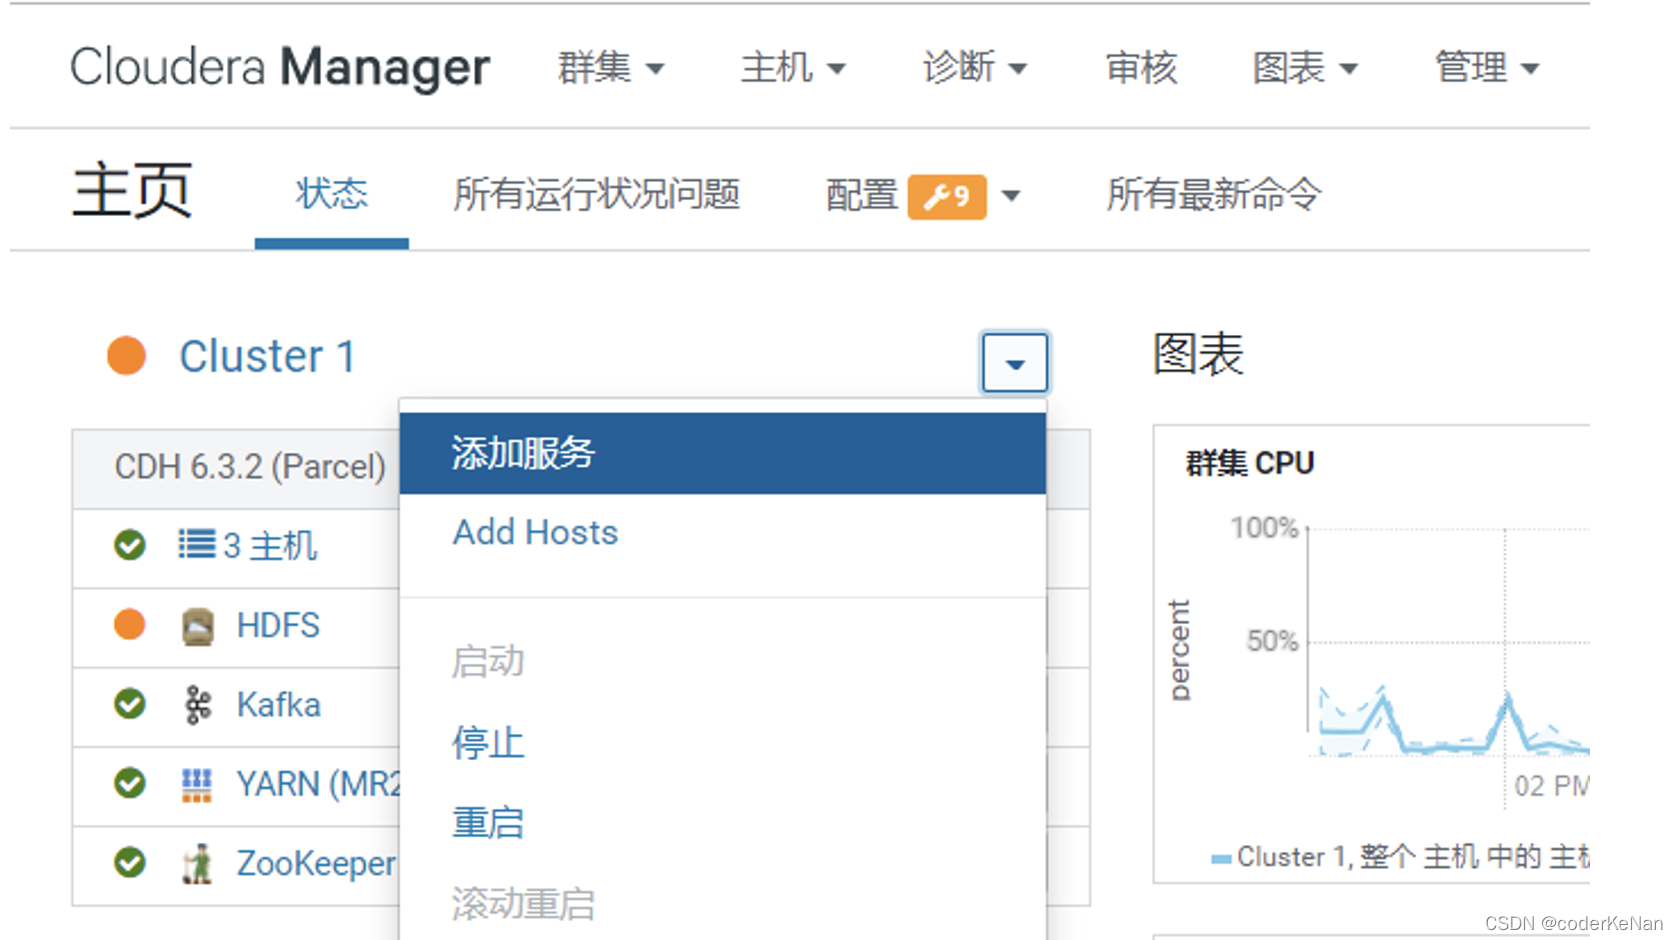The height and width of the screenshot is (940, 1678).
Task: Switch to the 状态 tab
Action: tap(332, 194)
